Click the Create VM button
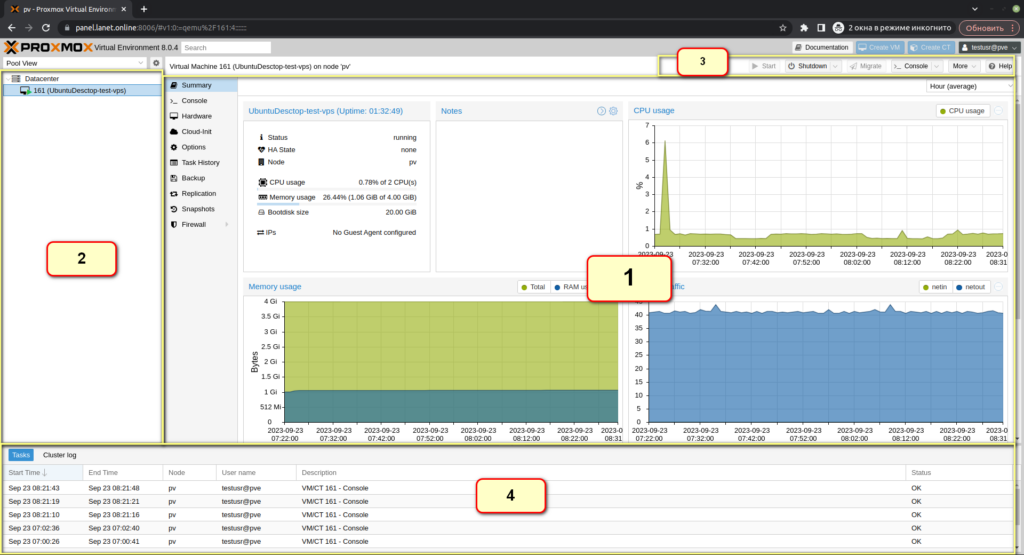 pyautogui.click(x=879, y=47)
